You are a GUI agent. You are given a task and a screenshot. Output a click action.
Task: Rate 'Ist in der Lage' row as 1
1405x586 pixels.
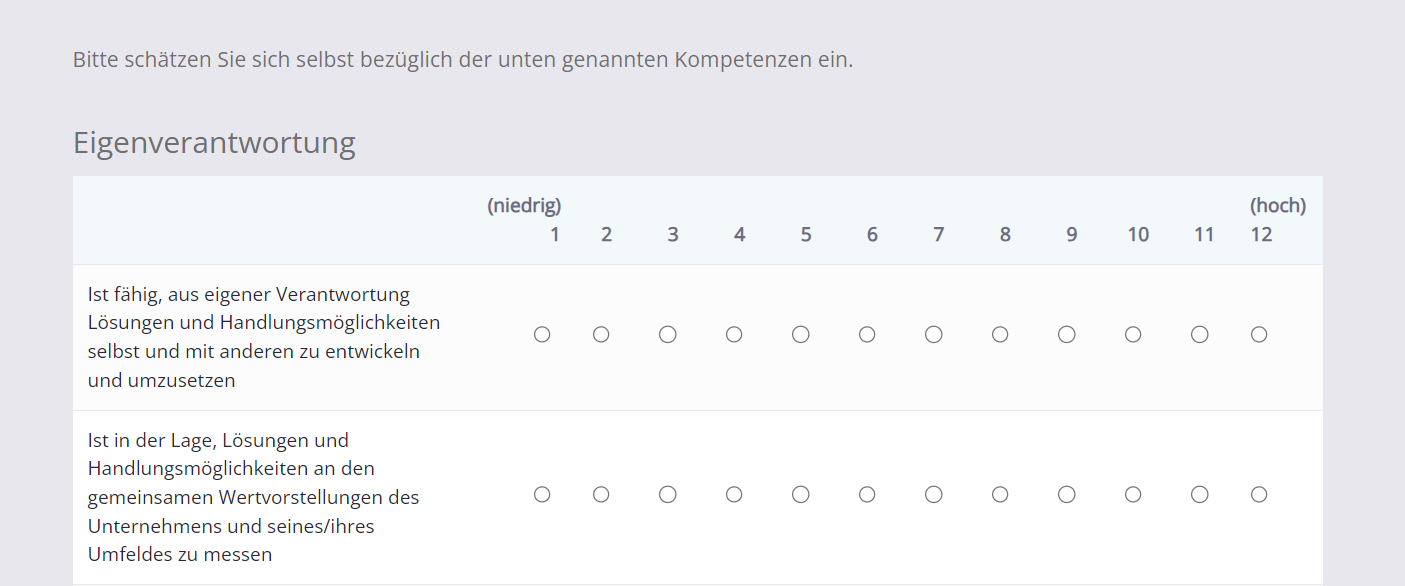[x=542, y=494]
